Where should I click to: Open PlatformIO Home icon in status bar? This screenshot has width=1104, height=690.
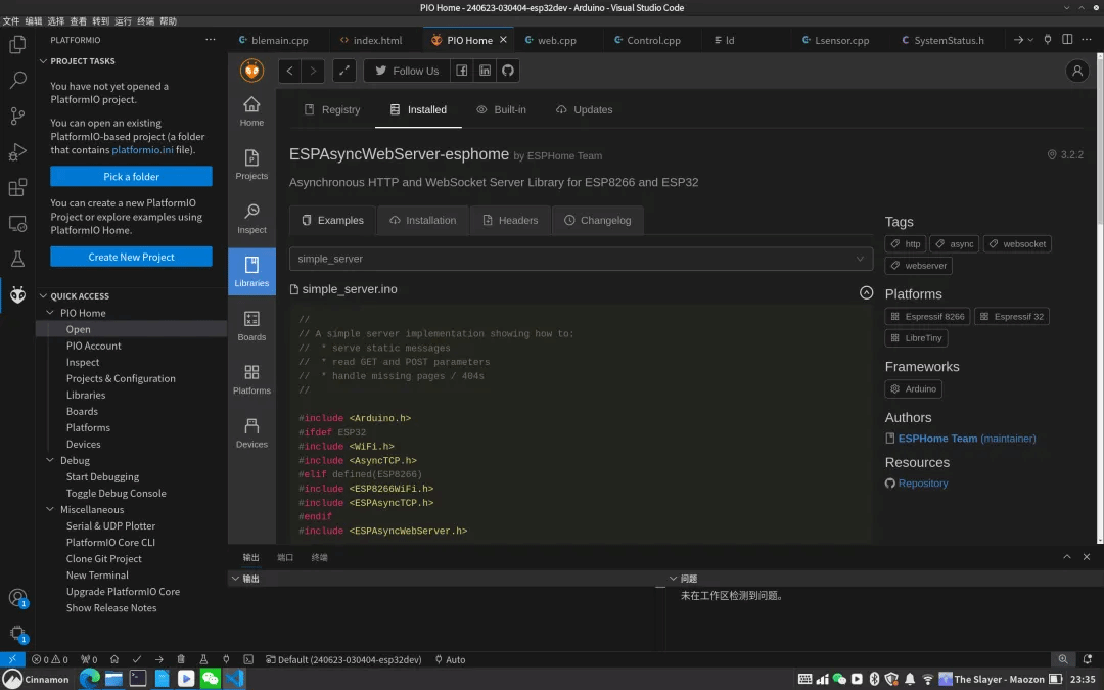point(114,659)
